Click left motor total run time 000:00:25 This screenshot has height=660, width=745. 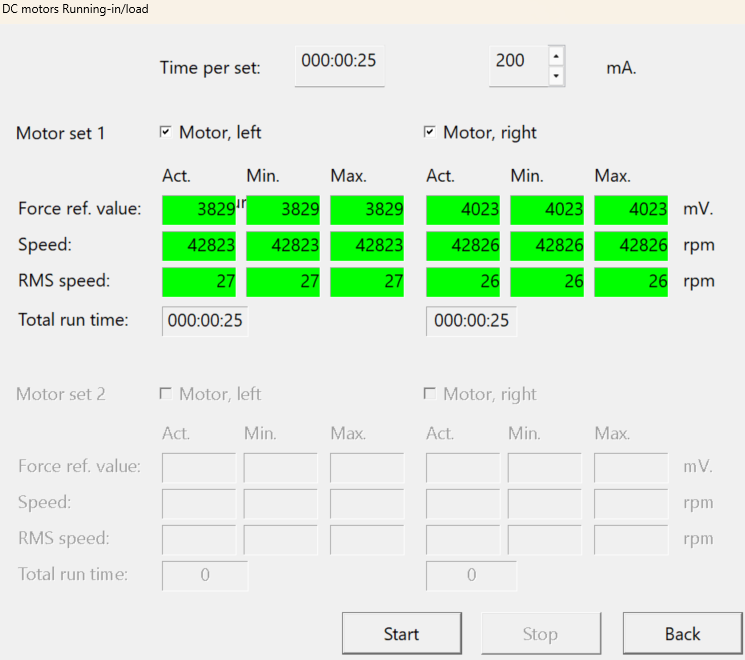pyautogui.click(x=205, y=321)
